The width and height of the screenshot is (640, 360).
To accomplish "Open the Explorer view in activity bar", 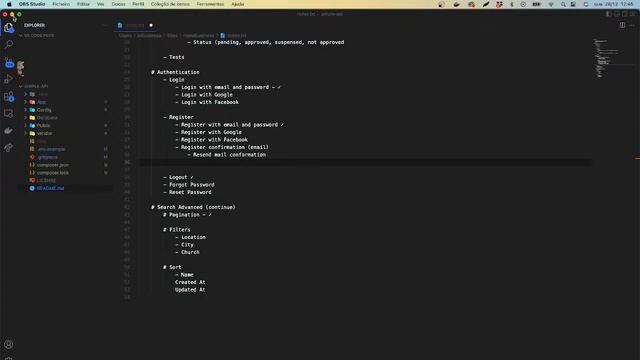I will pyautogui.click(x=9, y=28).
